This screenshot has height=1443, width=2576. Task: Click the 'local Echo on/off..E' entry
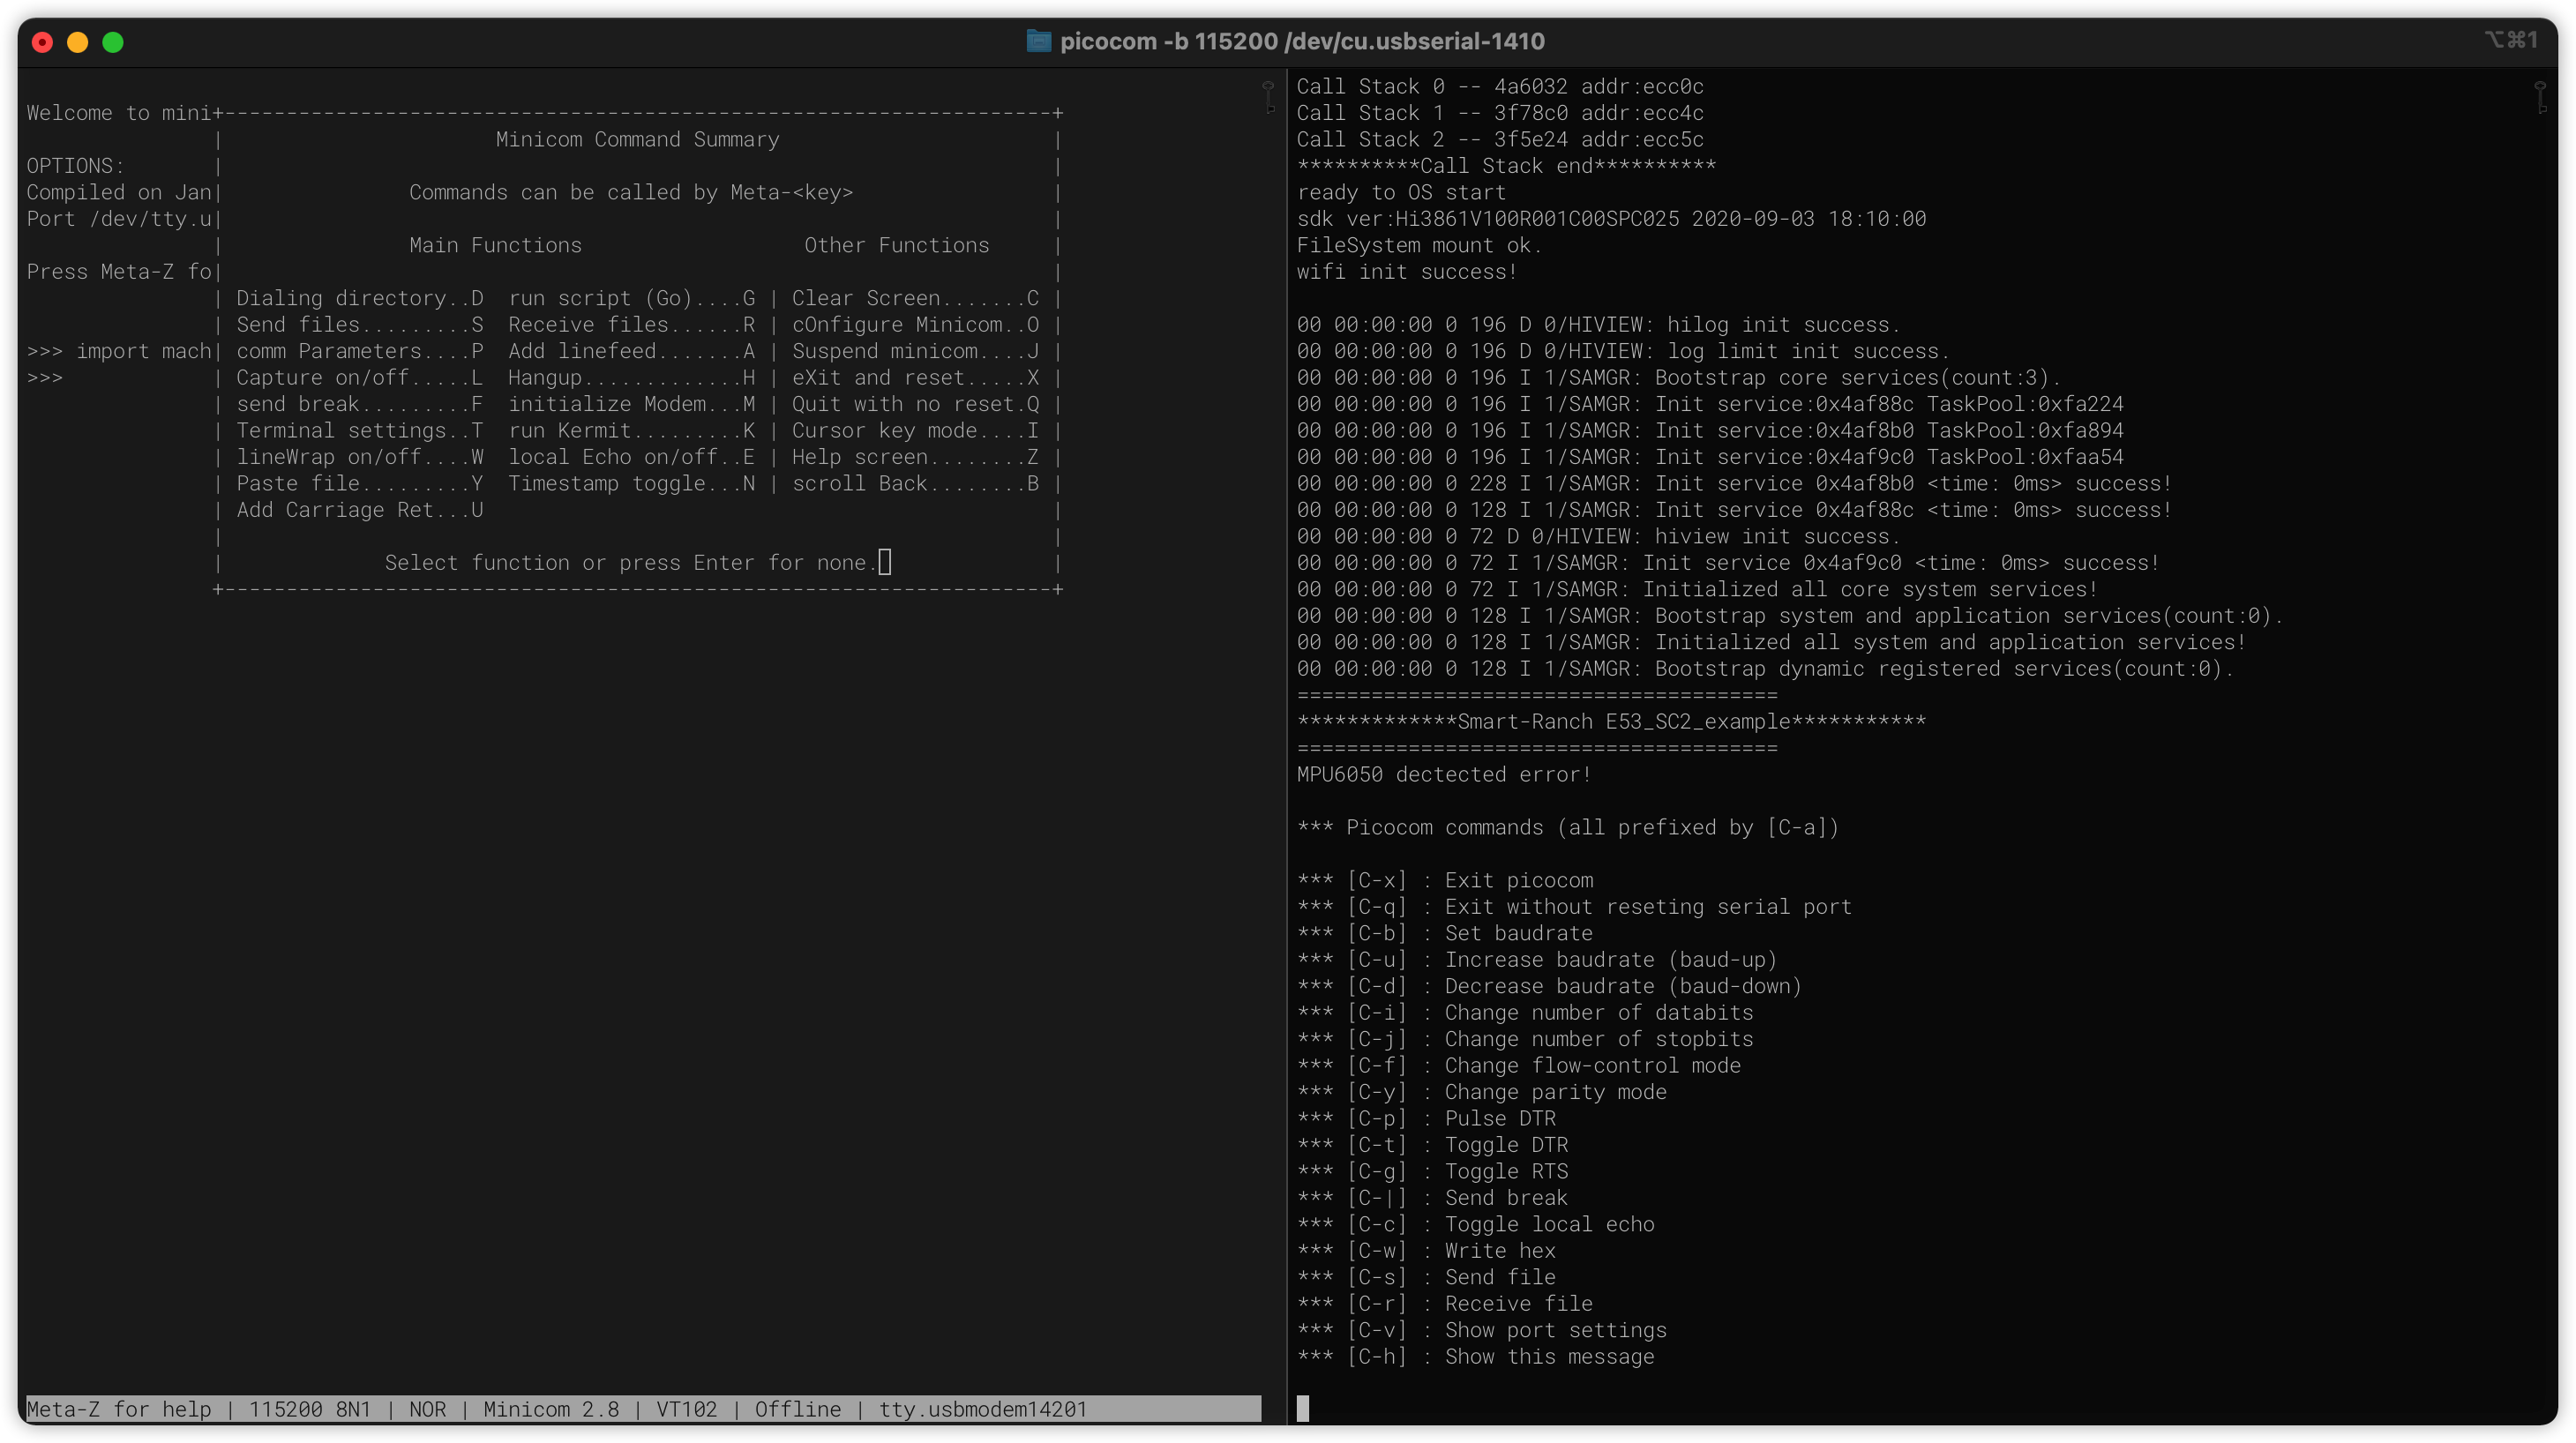632,457
